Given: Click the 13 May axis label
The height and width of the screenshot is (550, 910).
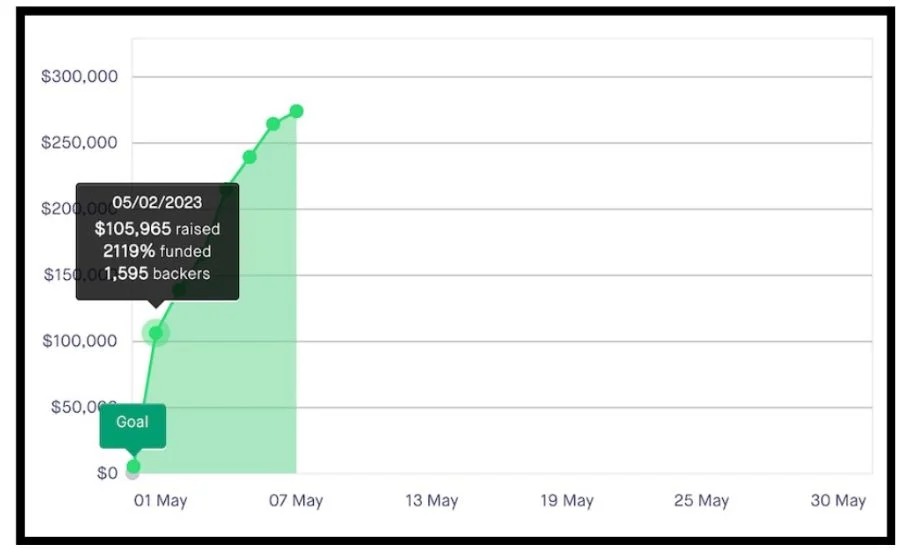Looking at the screenshot, I should [x=432, y=501].
